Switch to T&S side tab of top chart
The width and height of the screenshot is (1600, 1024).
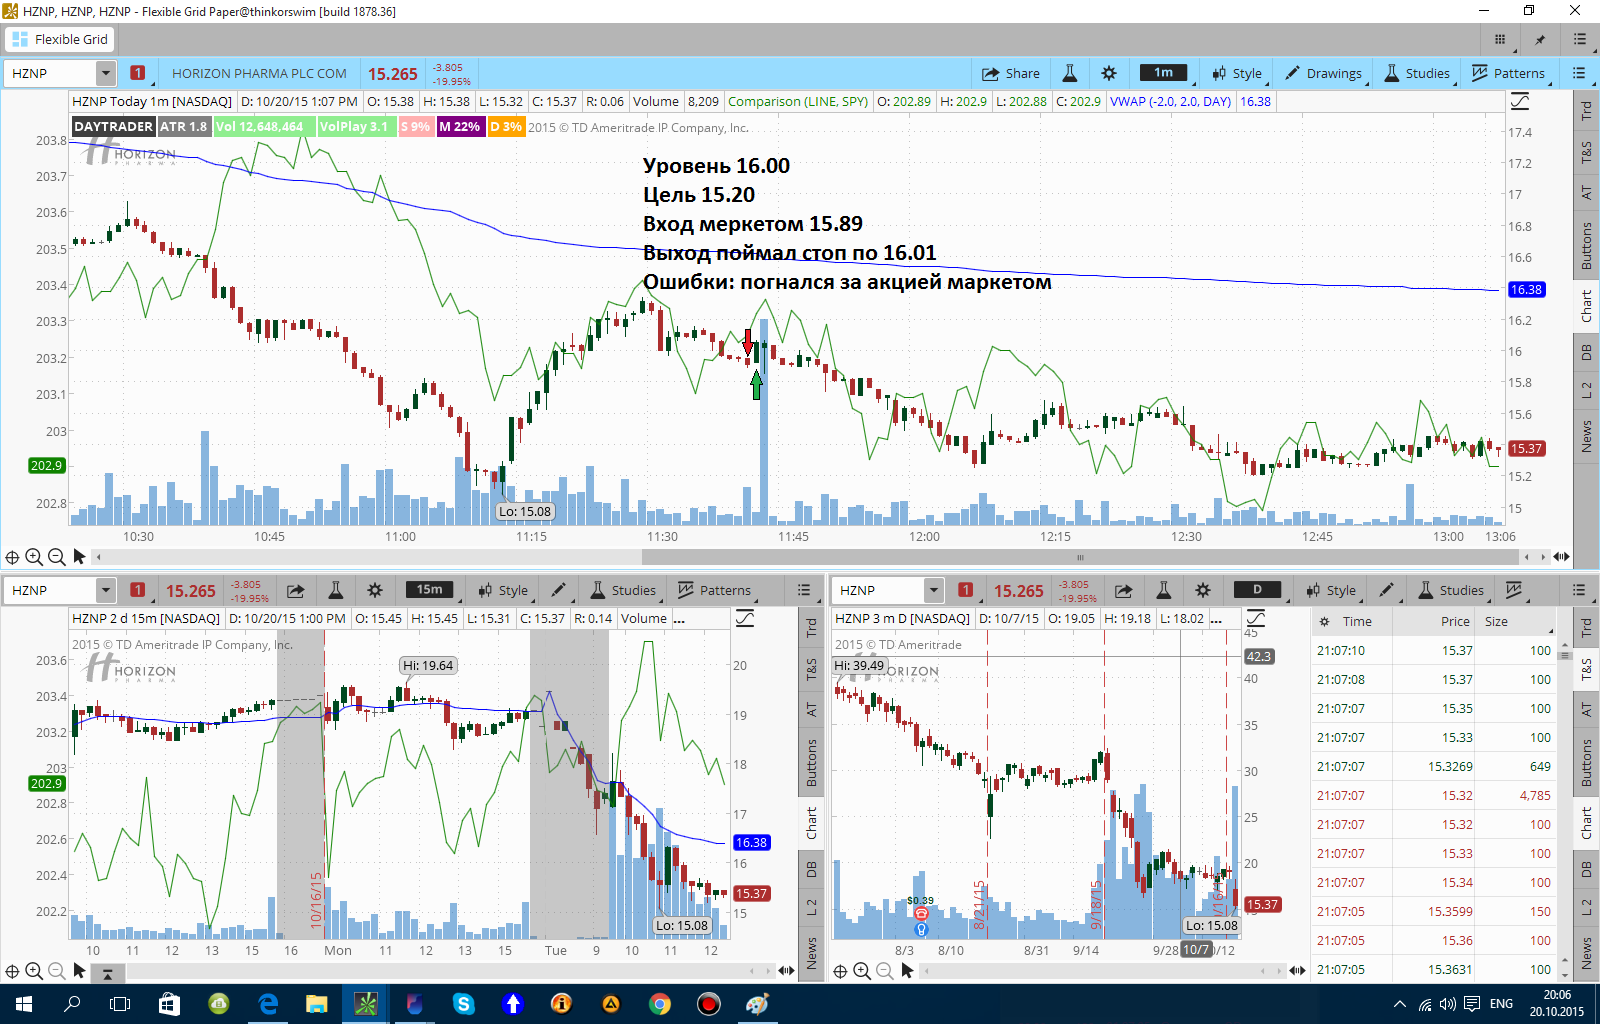[x=1586, y=152]
